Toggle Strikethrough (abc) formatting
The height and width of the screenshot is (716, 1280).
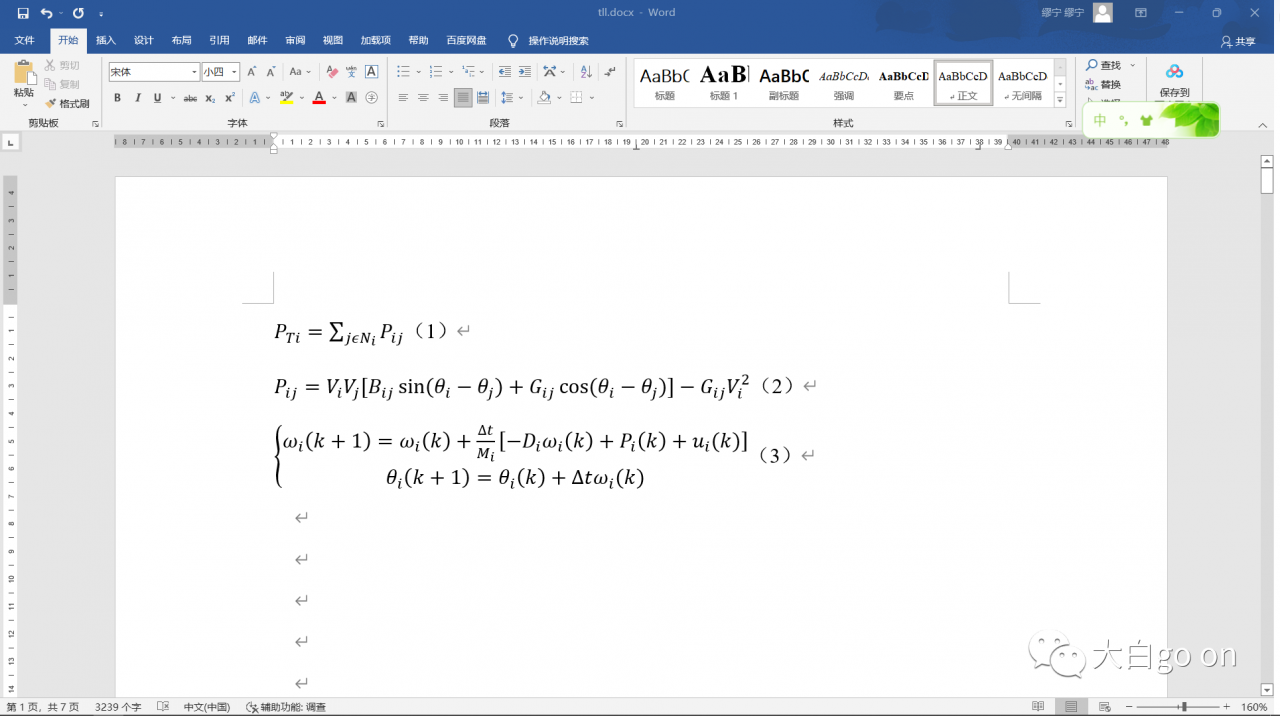[x=190, y=98]
